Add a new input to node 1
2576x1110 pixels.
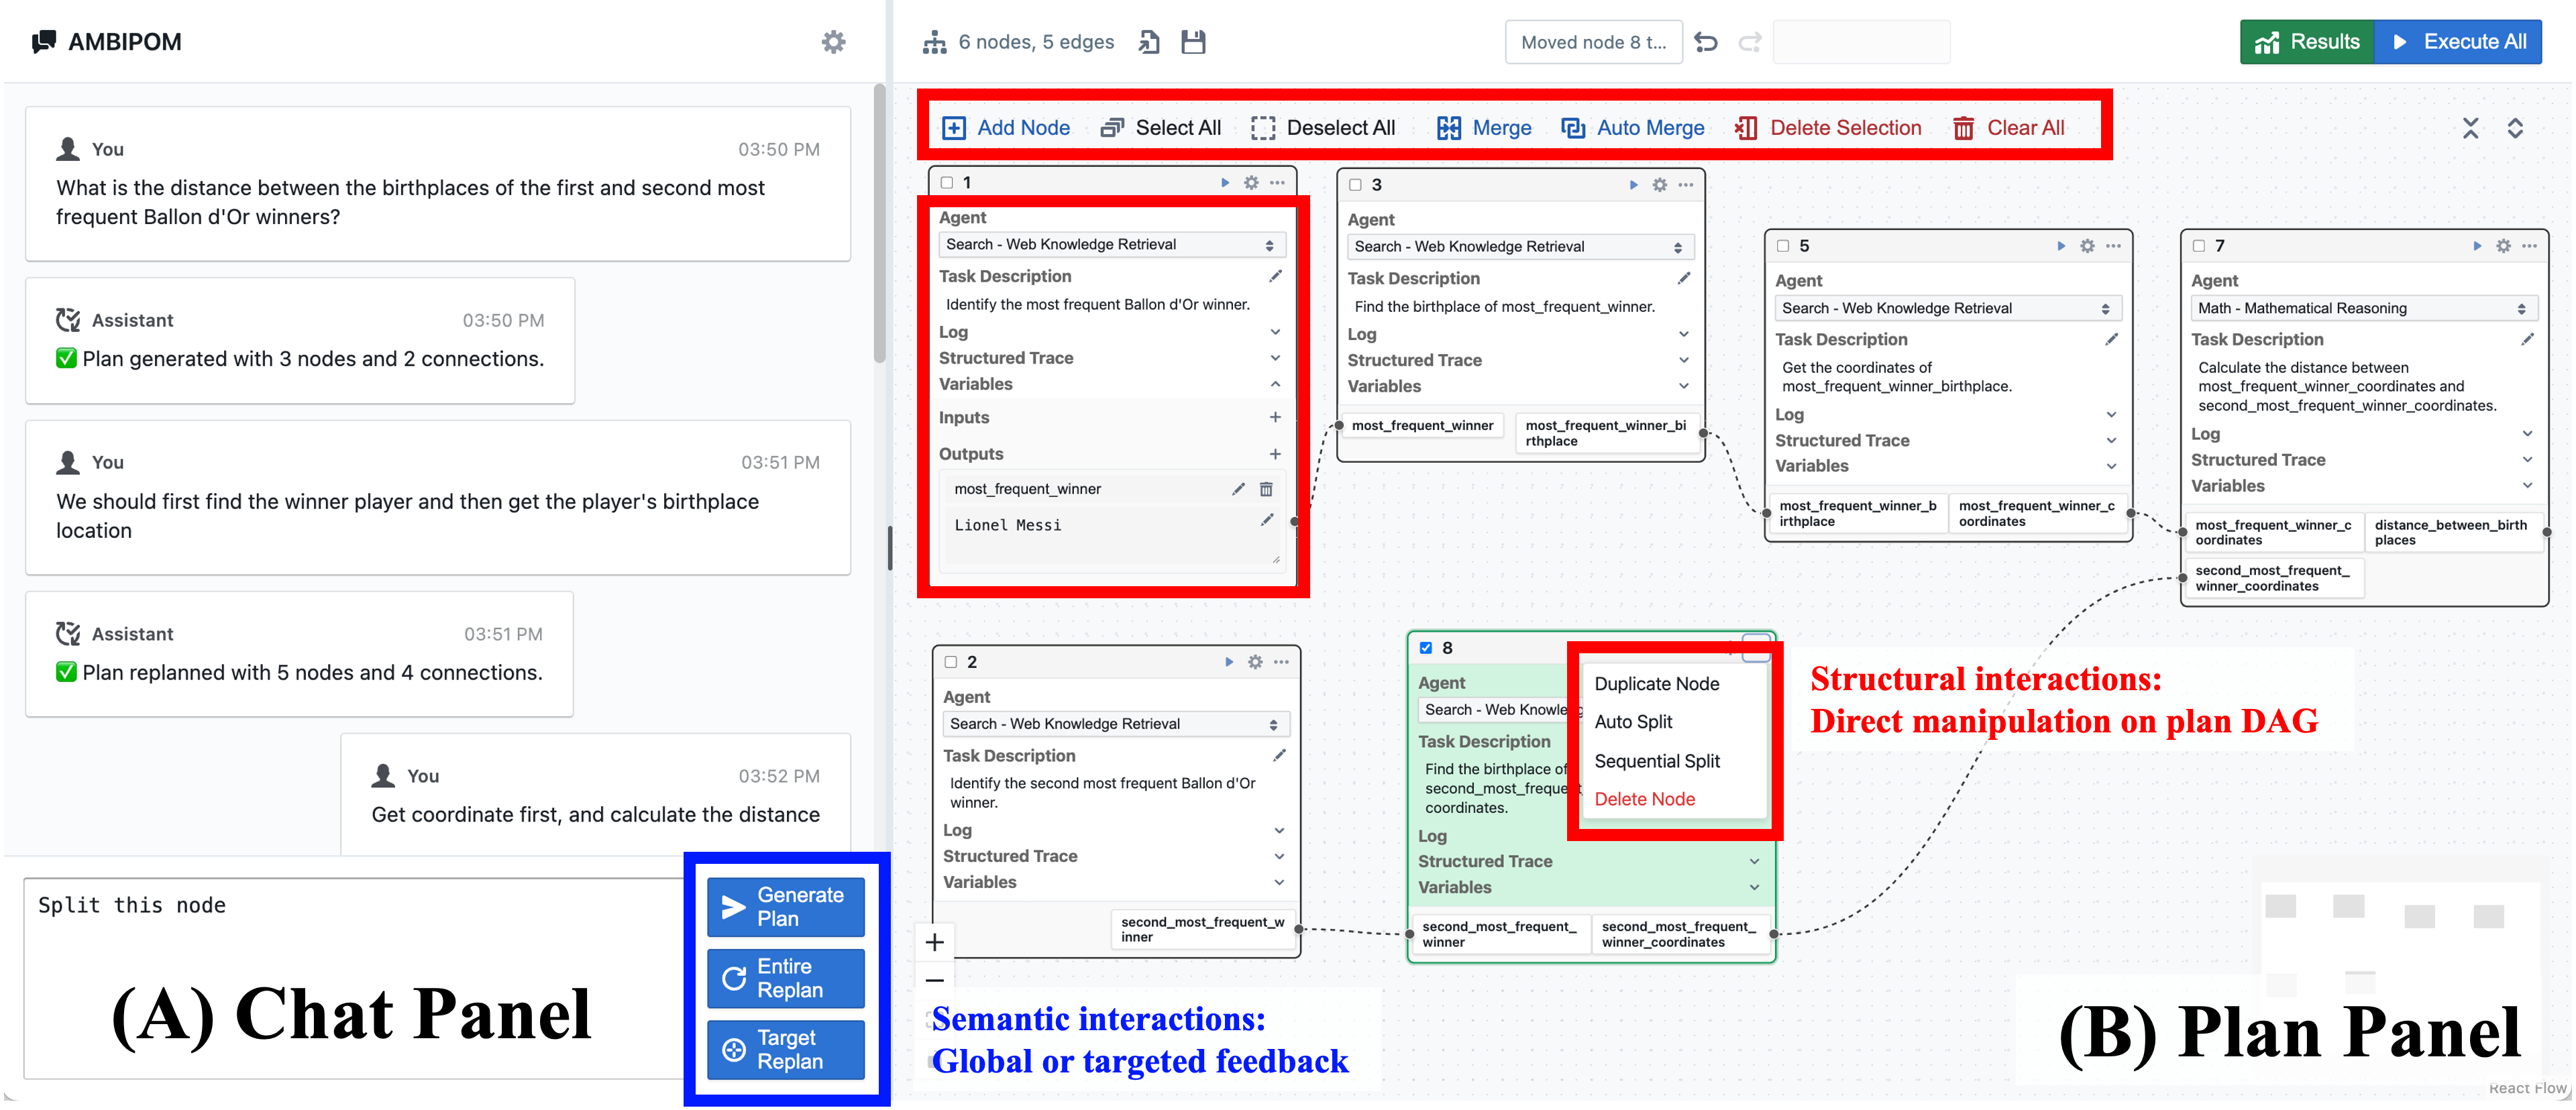pyautogui.click(x=1275, y=418)
